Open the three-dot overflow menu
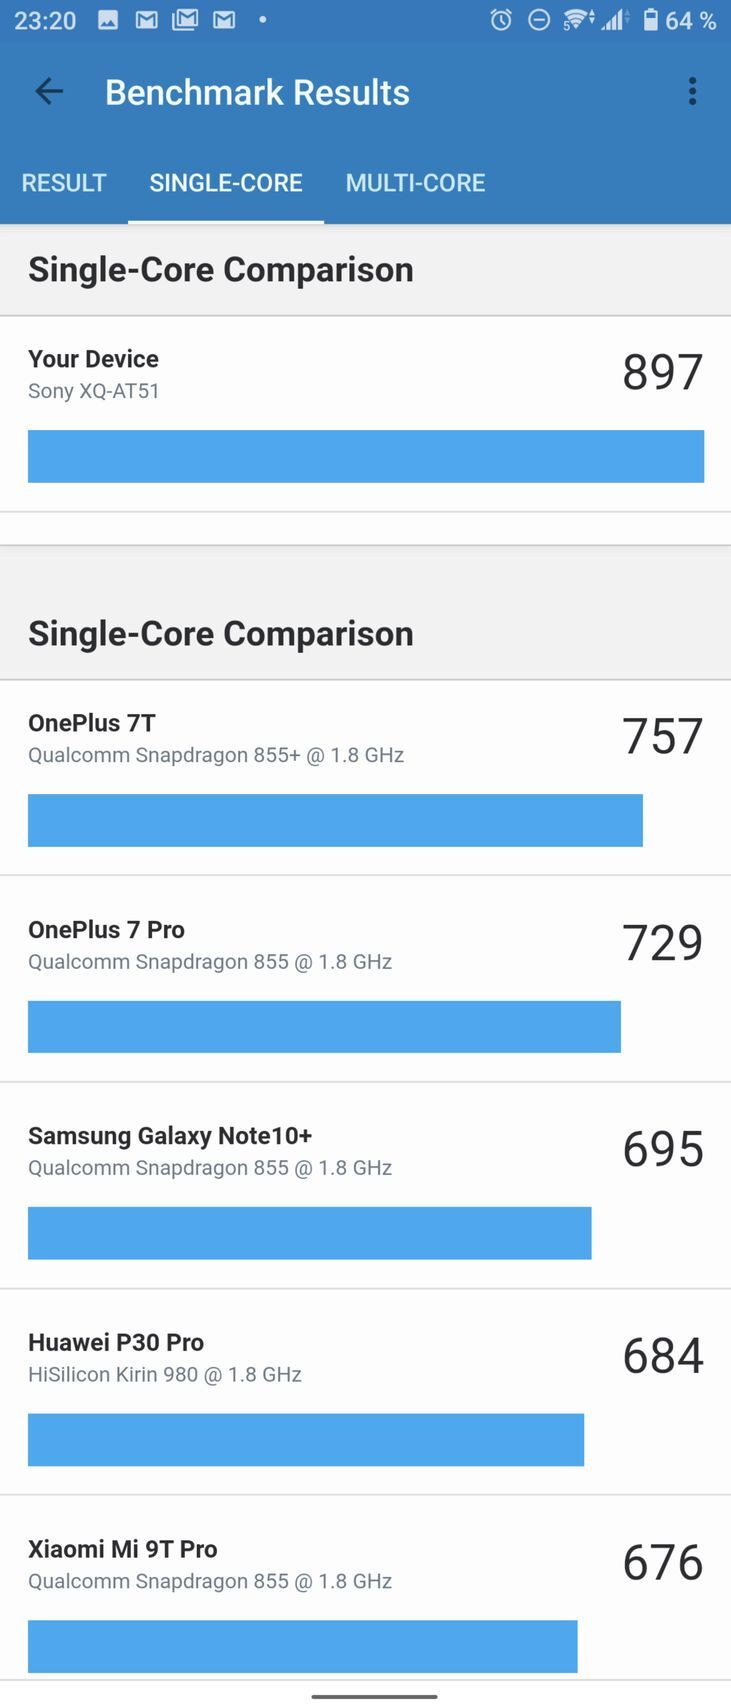Image resolution: width=731 pixels, height=1707 pixels. (x=692, y=92)
